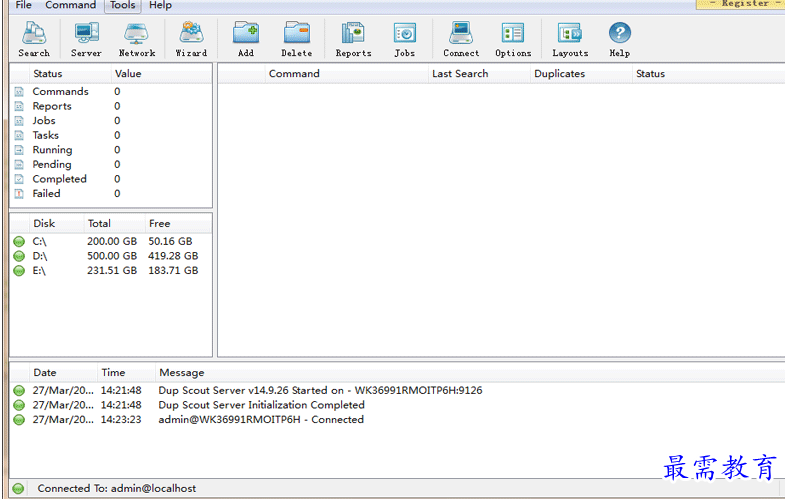Sort by the Command column header
Image resolution: width=785 pixels, height=499 pixels.
347,74
